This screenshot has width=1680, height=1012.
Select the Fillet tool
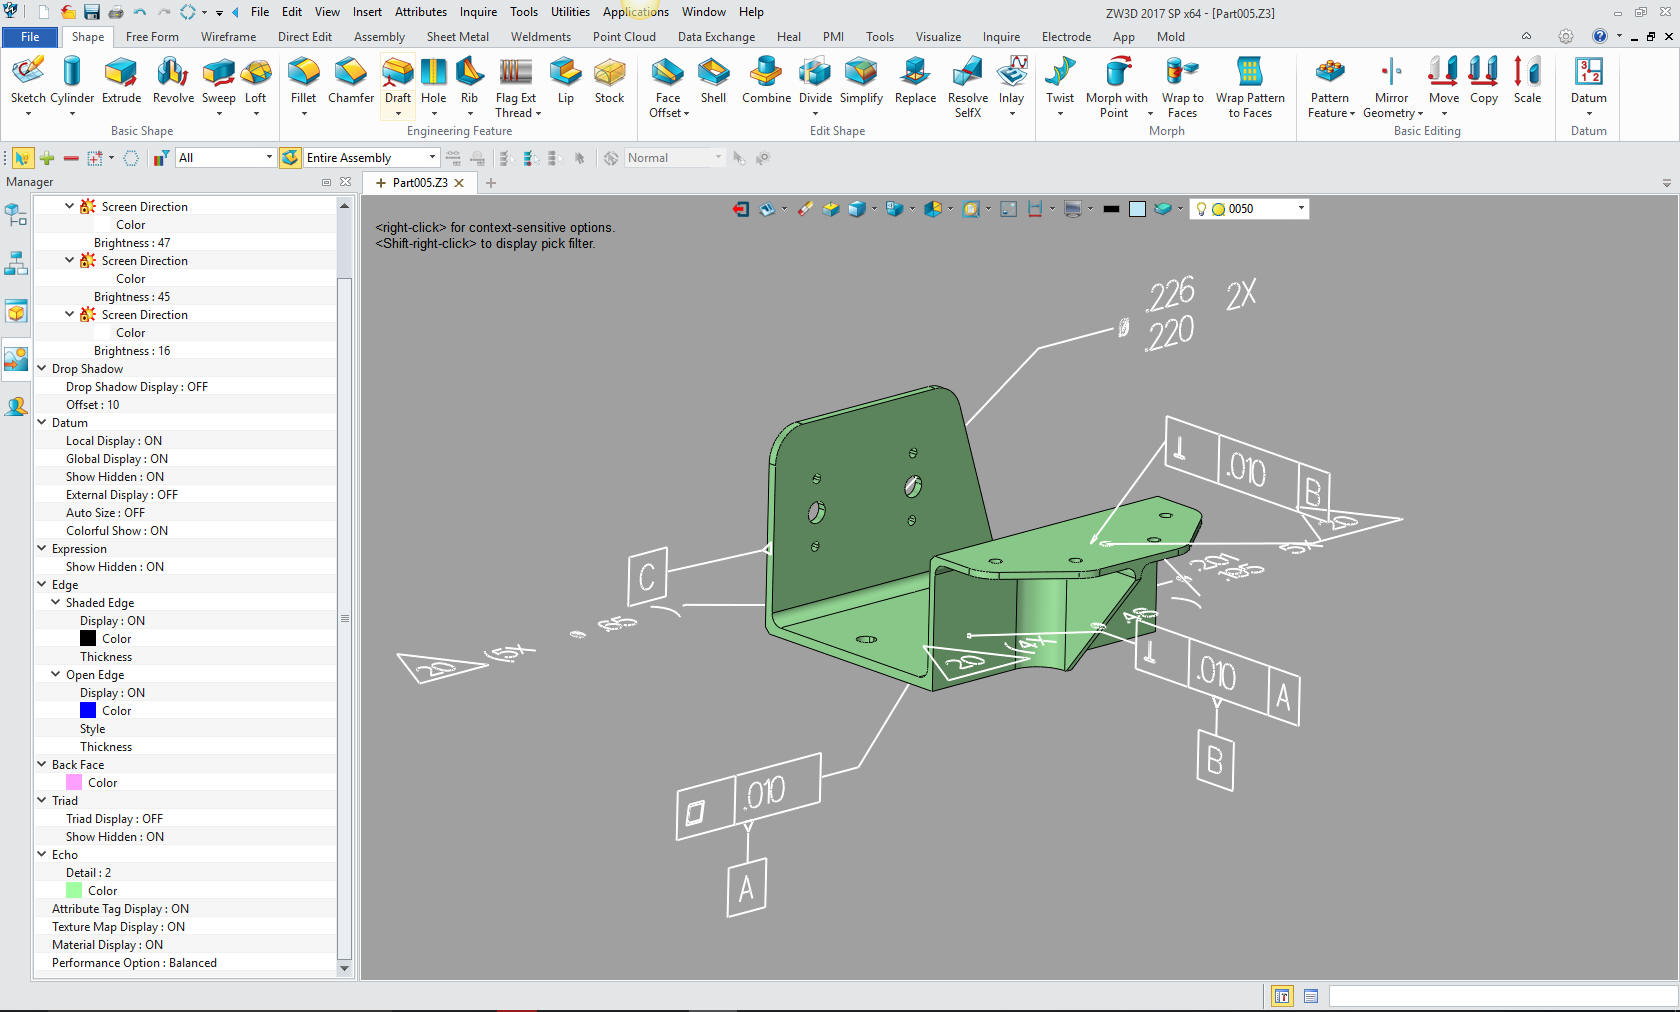click(303, 80)
